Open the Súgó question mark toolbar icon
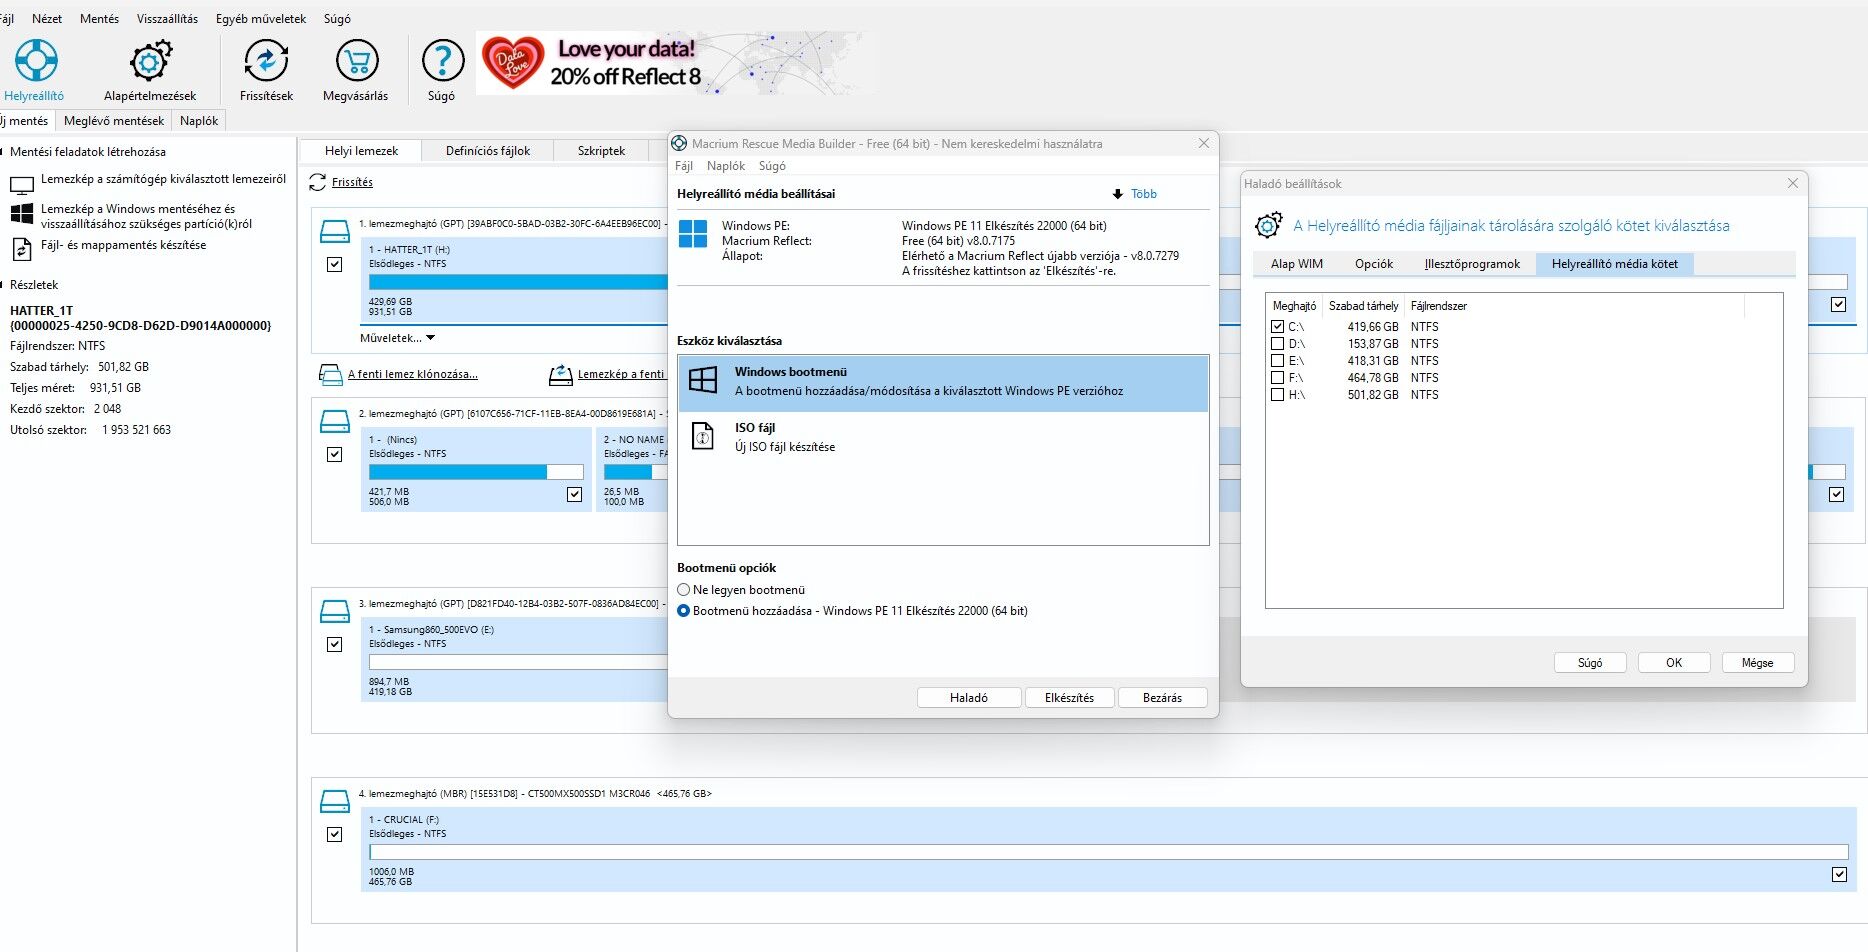Viewport: 1868px width, 952px height. pos(442,61)
